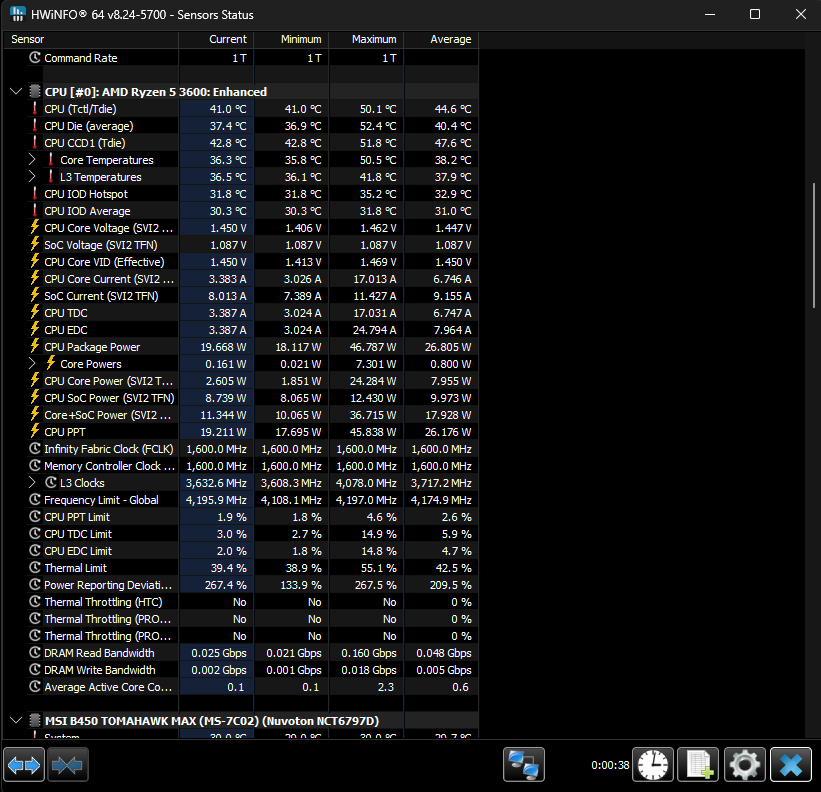Click the 0:00:38 elapsed timer text
Screen dimensions: 821x792
coord(610,765)
